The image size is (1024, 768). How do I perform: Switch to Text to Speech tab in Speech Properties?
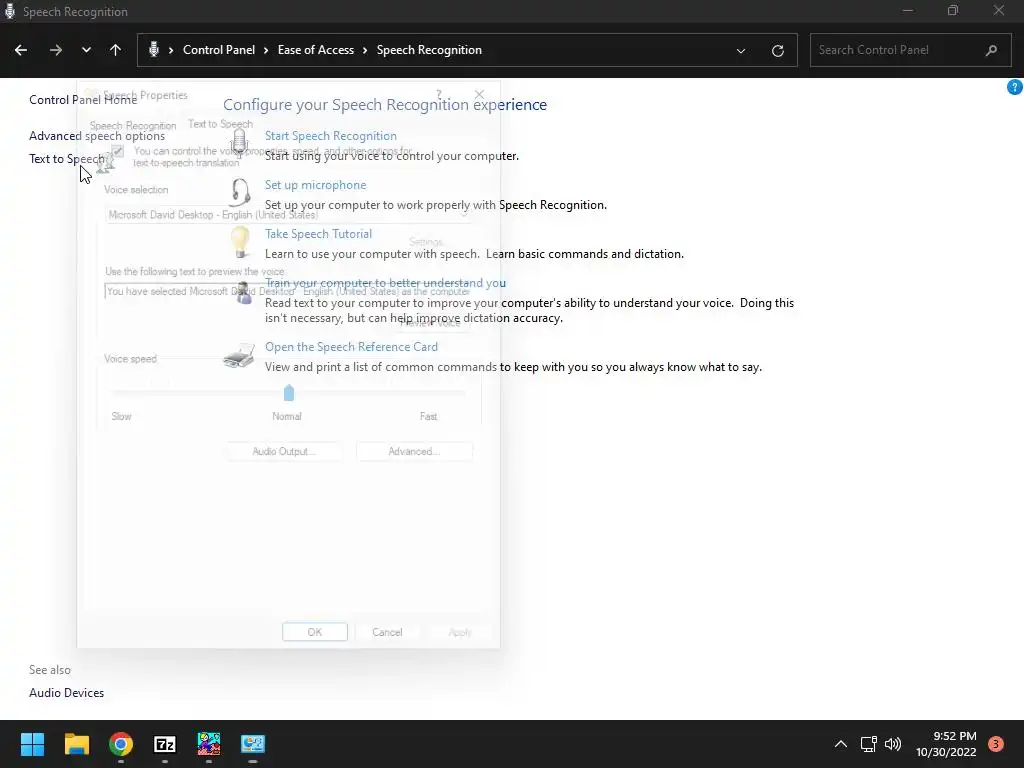(220, 124)
